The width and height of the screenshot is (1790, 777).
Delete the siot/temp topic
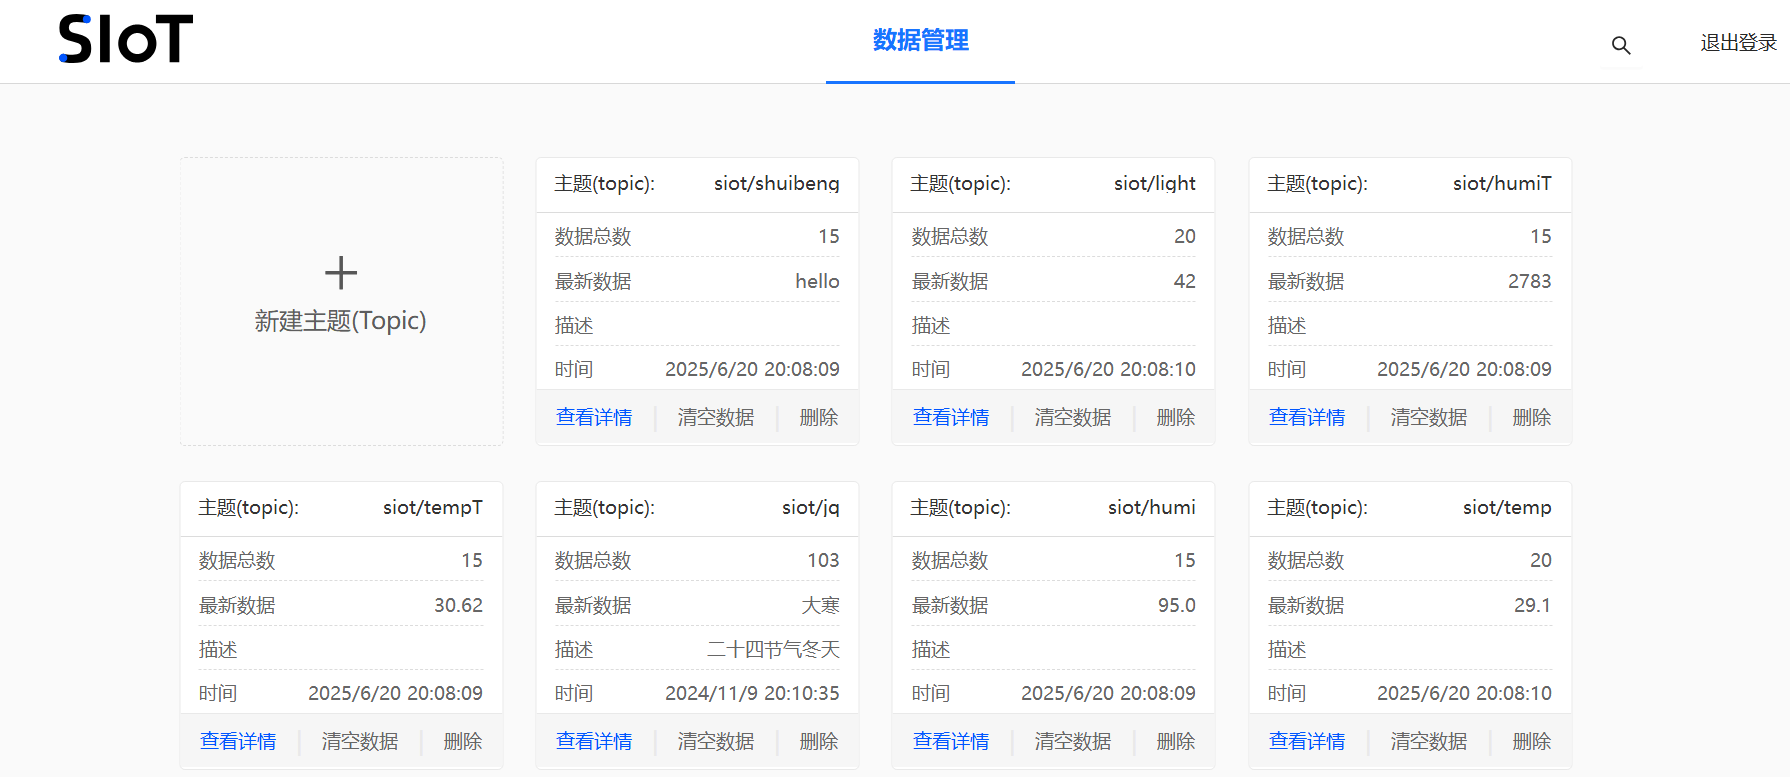[1532, 741]
